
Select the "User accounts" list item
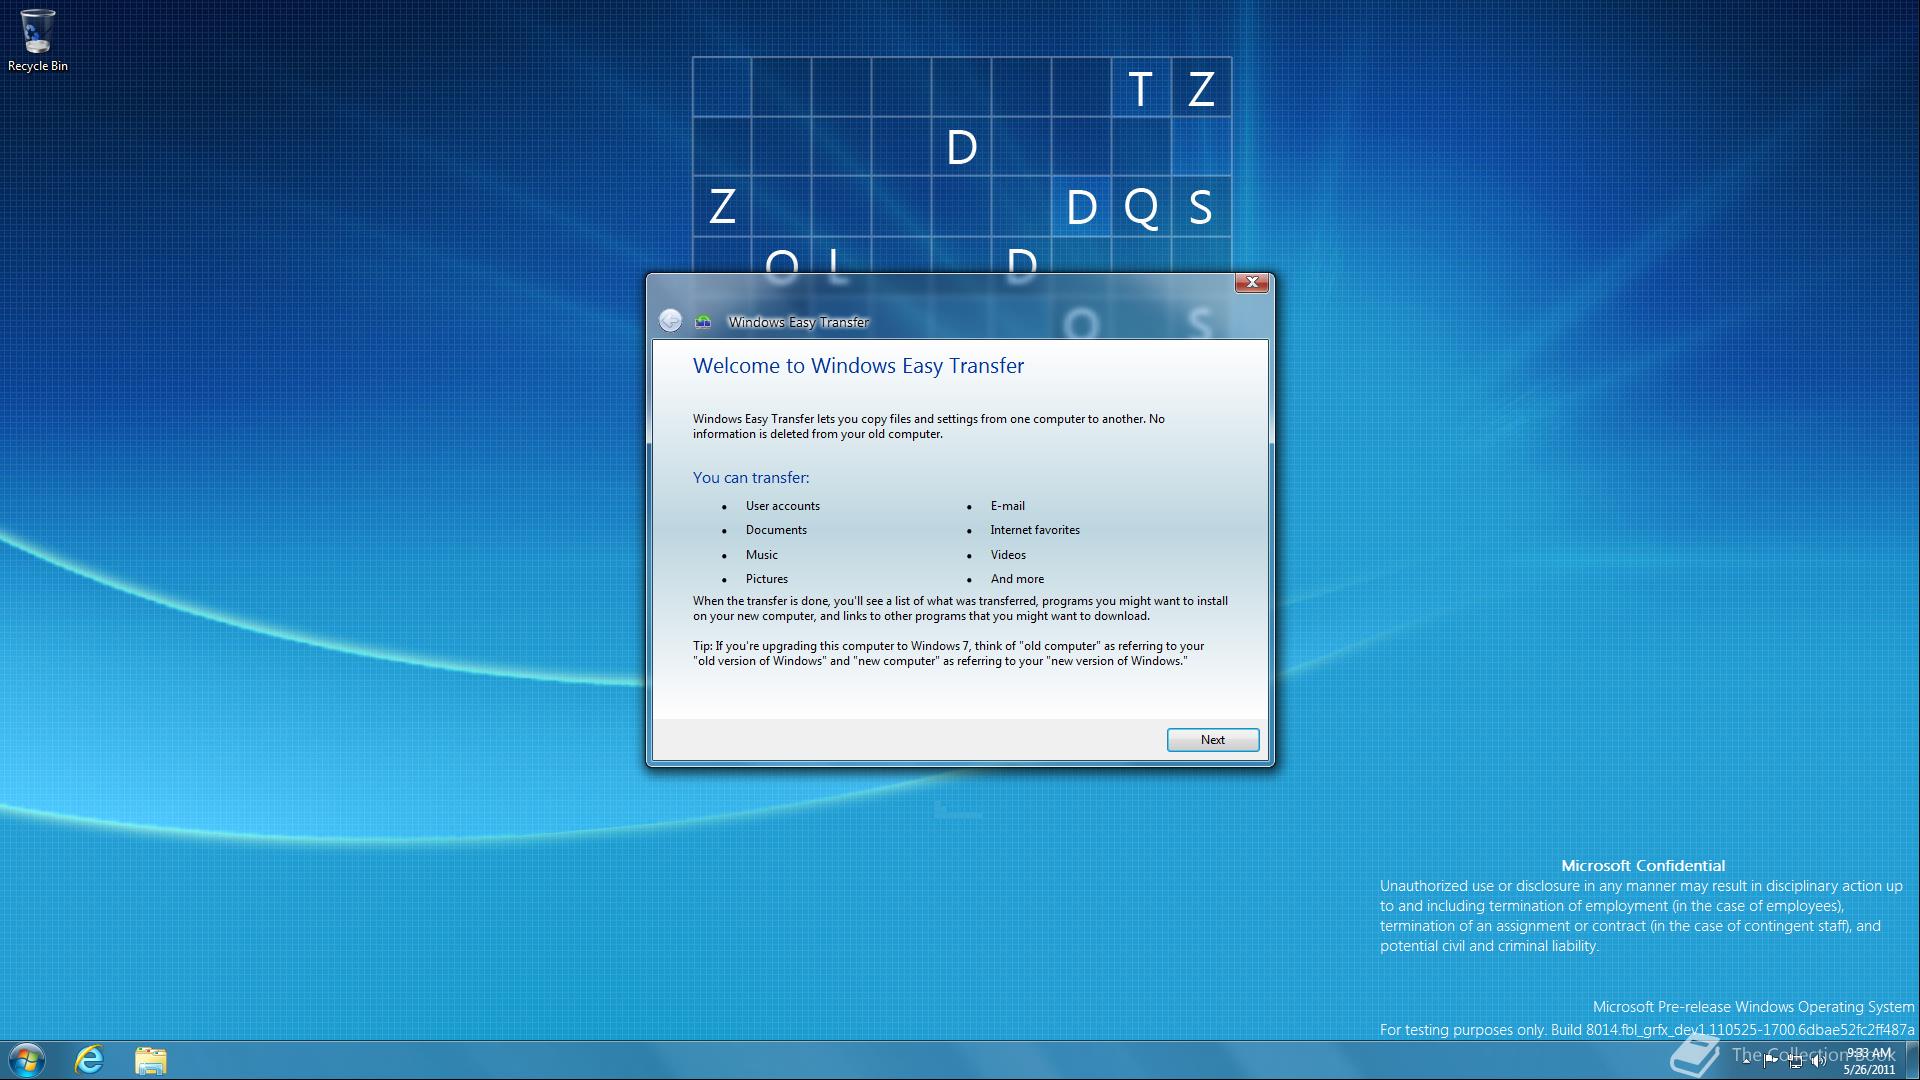[x=782, y=506]
